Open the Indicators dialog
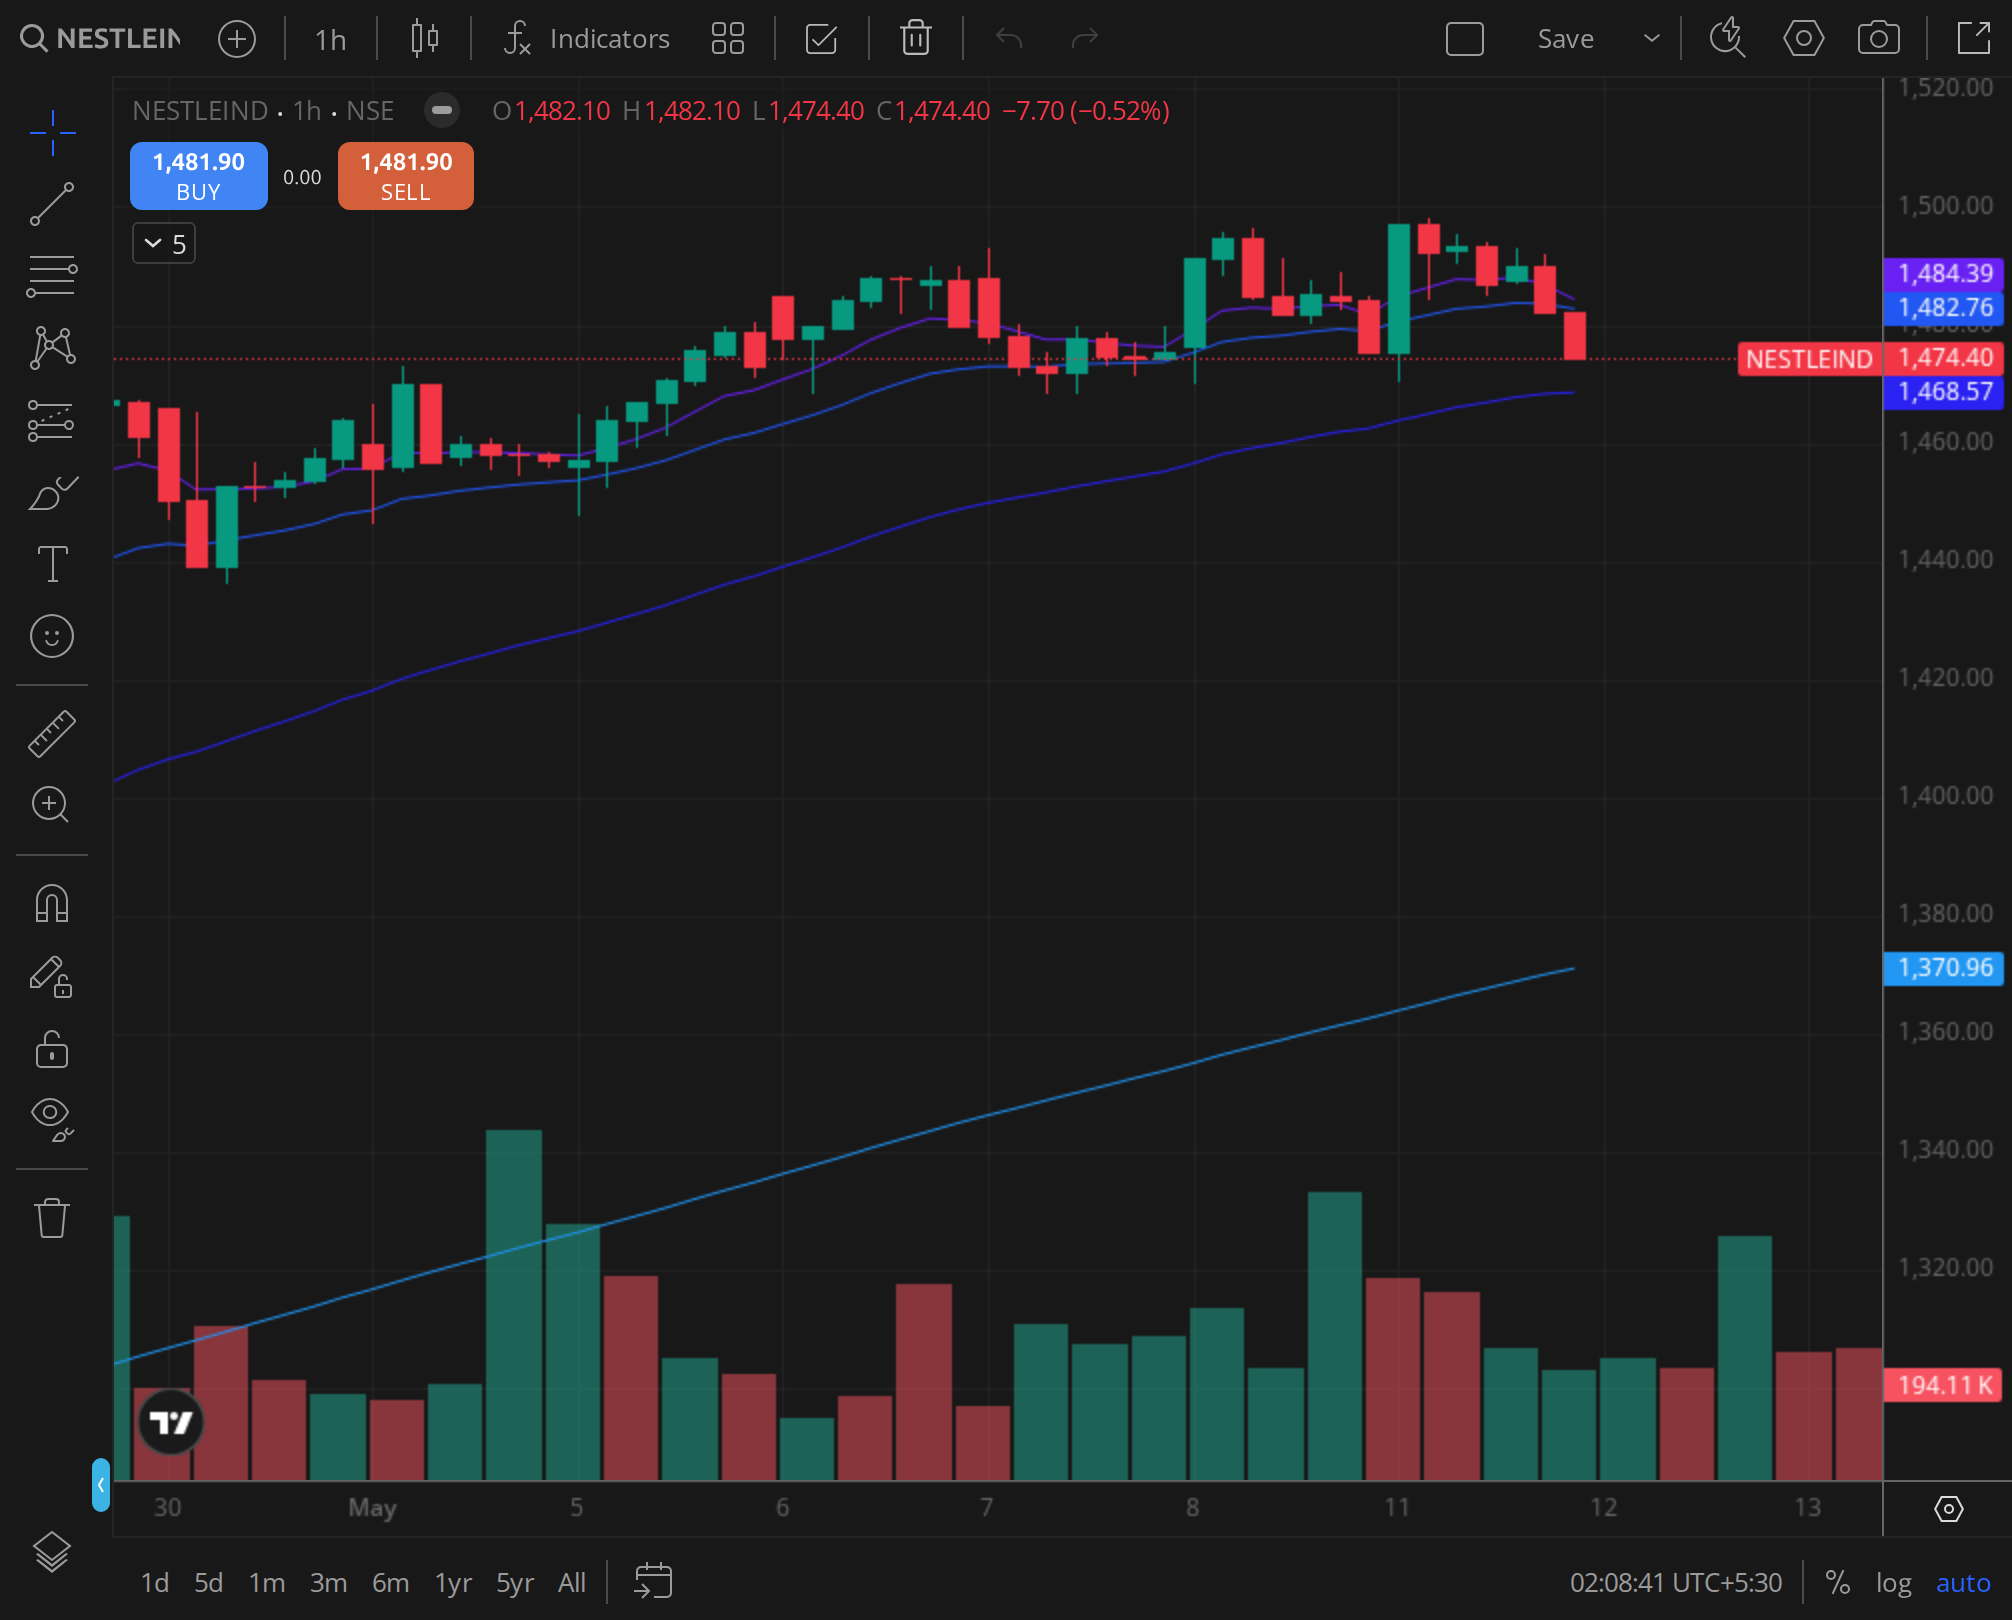2012x1620 pixels. (x=586, y=39)
